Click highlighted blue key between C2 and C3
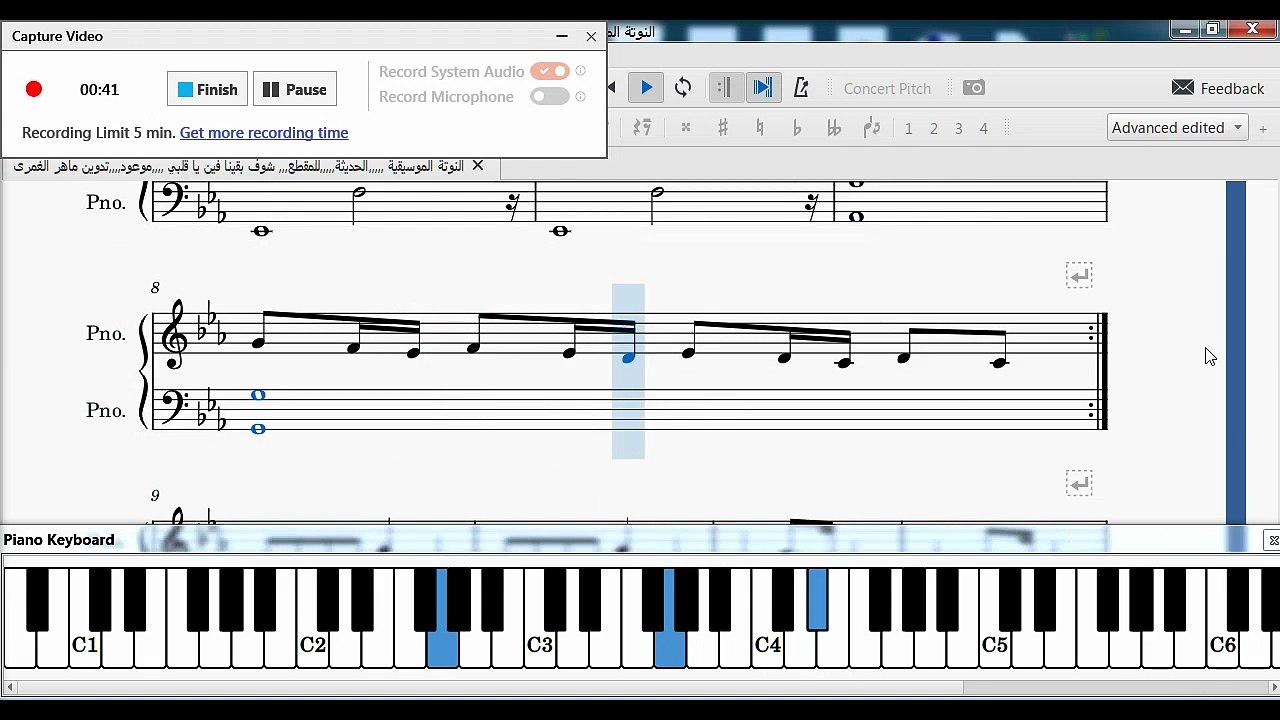 coord(442,648)
